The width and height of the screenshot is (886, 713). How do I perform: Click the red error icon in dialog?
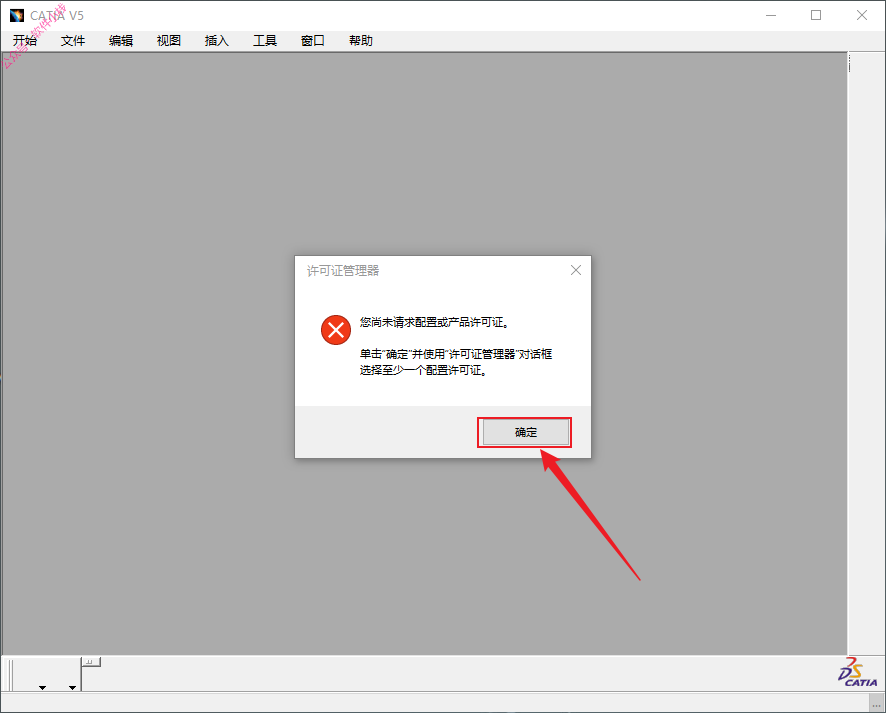click(x=336, y=330)
